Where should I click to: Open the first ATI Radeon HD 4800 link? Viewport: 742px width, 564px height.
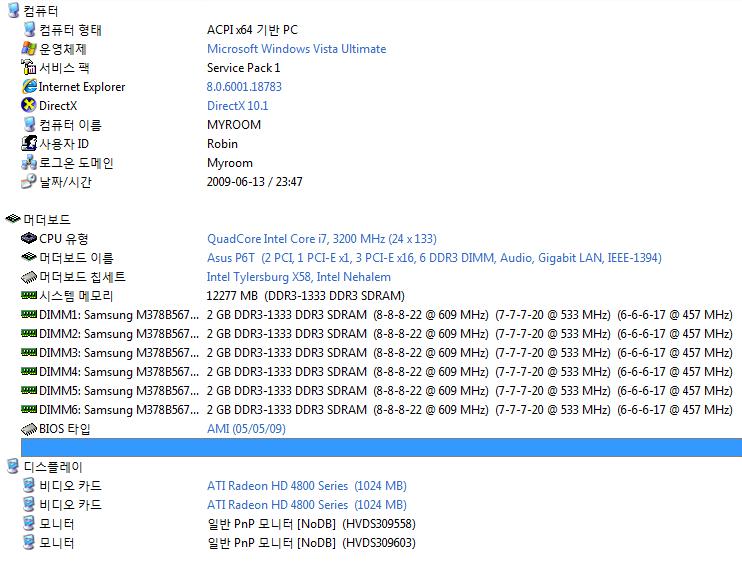307,485
